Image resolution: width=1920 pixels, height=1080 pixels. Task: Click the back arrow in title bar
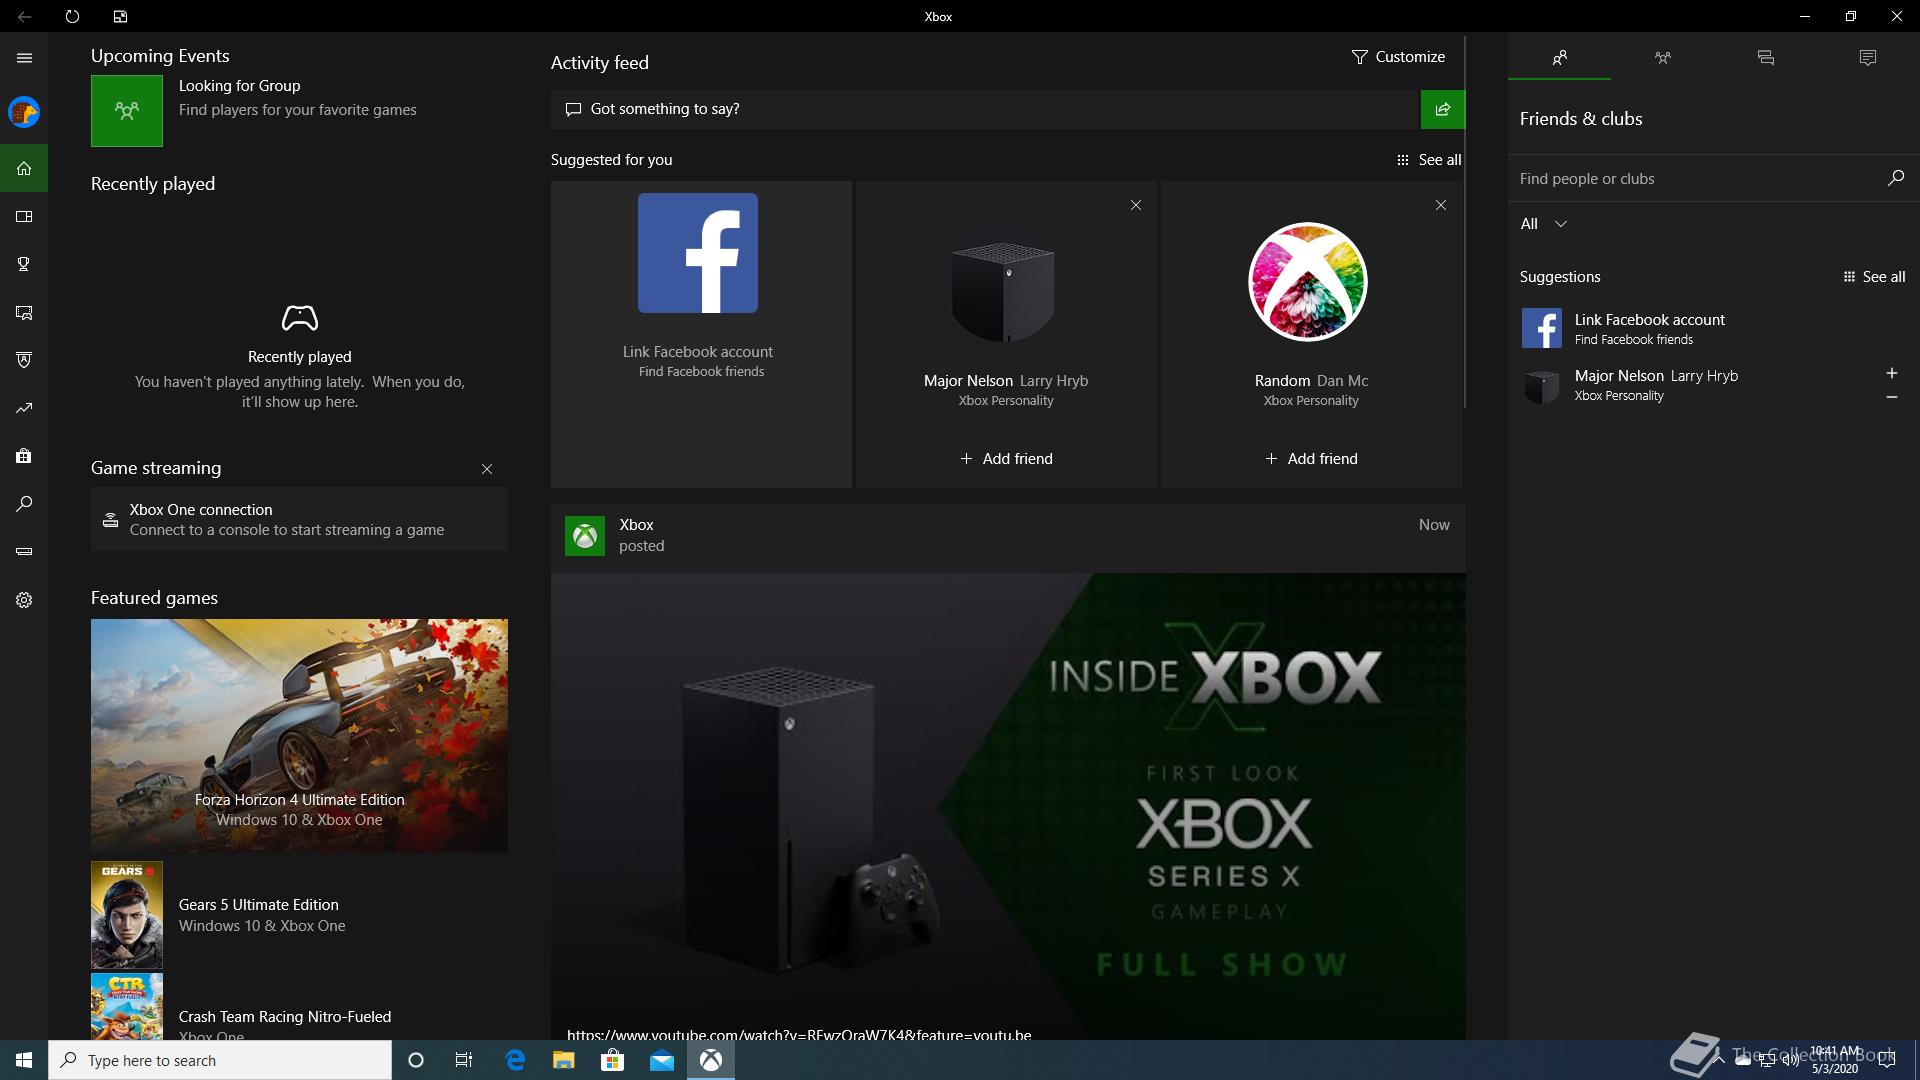pyautogui.click(x=24, y=17)
